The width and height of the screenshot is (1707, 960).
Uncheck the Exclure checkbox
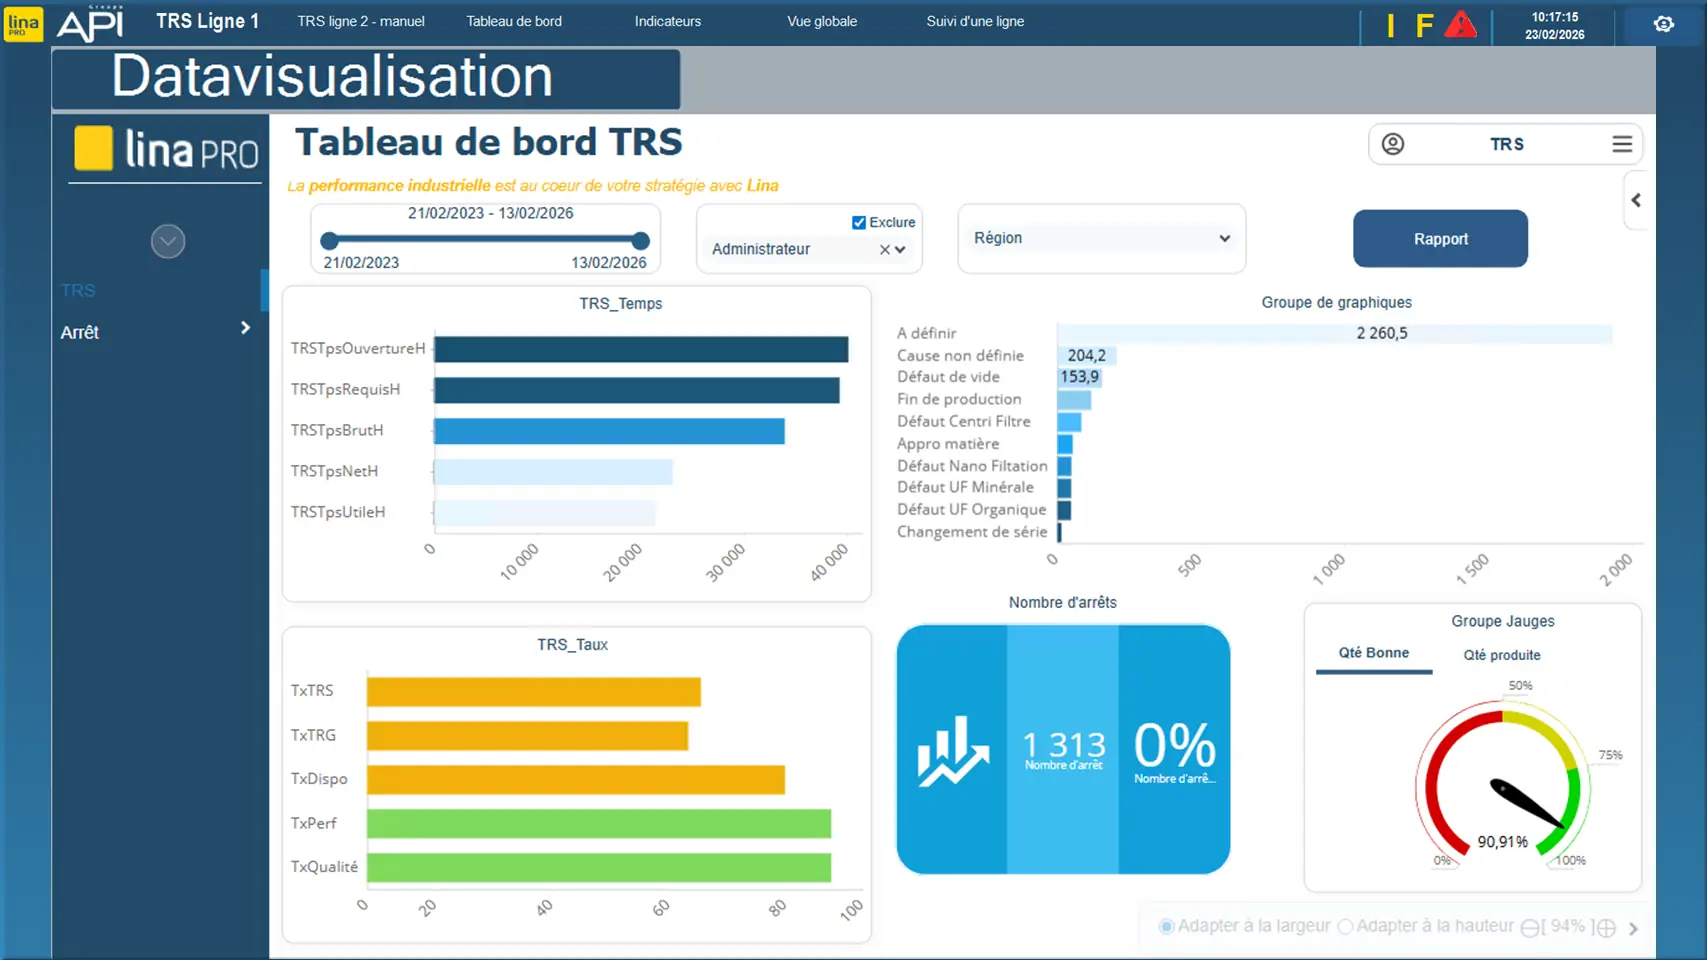pyautogui.click(x=858, y=222)
